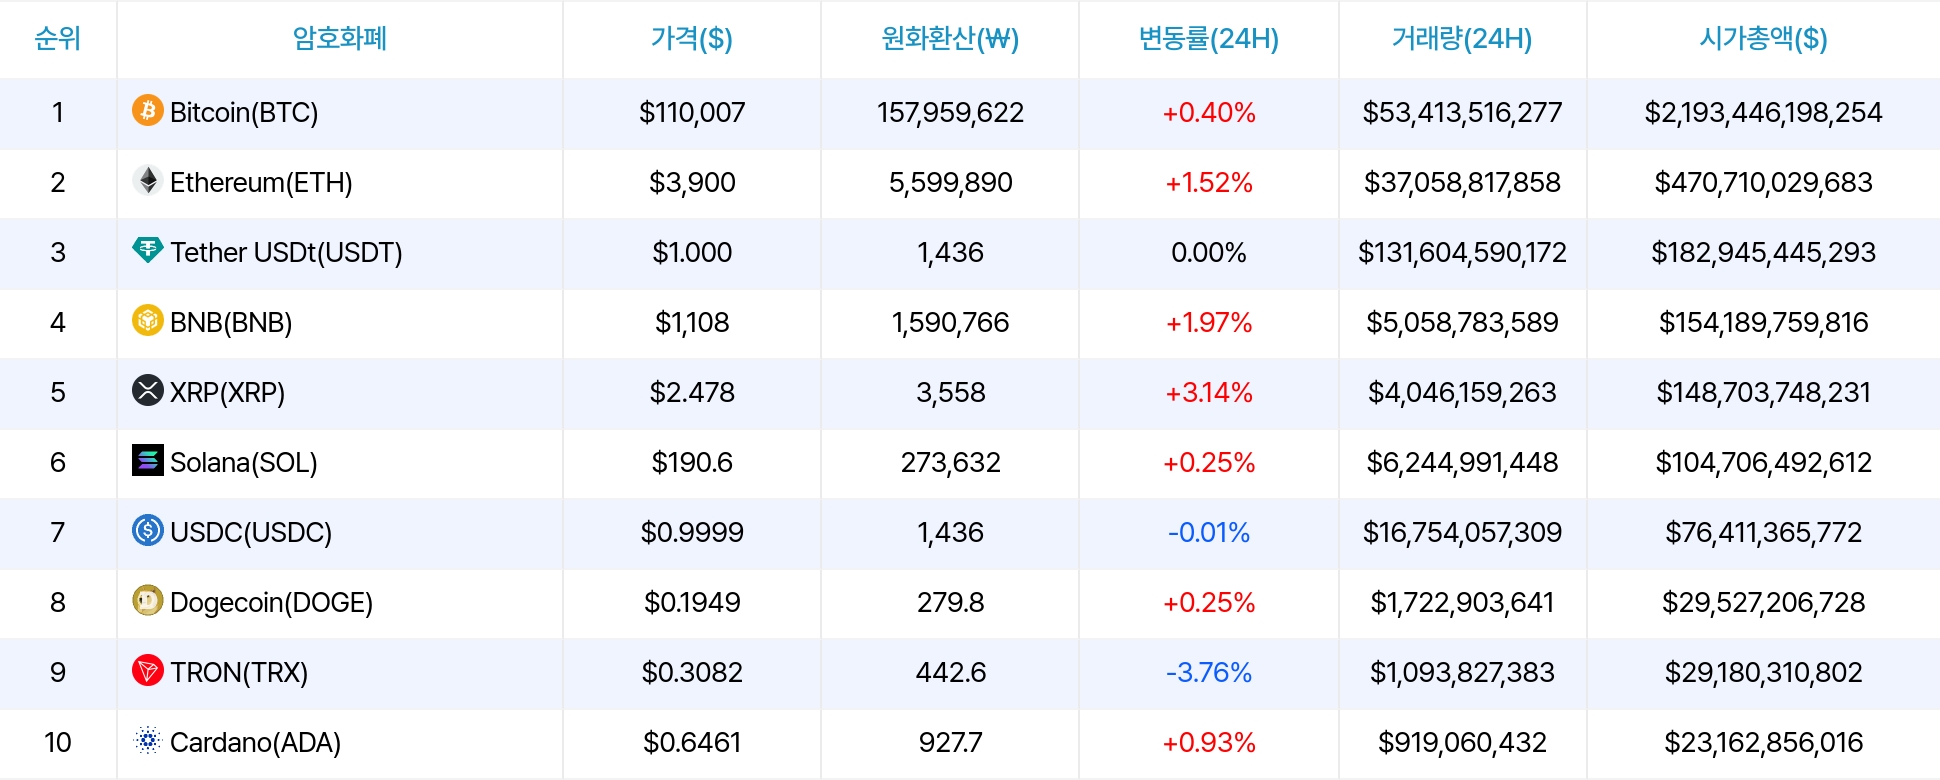The height and width of the screenshot is (780, 1940).
Task: Open the Cardano(ADA) name link
Action: [x=255, y=742]
